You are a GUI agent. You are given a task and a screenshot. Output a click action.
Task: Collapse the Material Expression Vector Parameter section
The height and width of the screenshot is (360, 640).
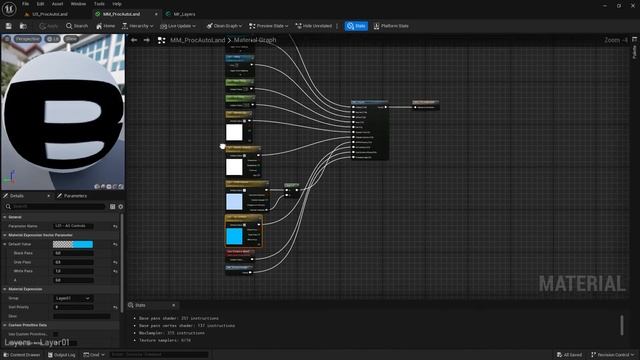pos(5,235)
